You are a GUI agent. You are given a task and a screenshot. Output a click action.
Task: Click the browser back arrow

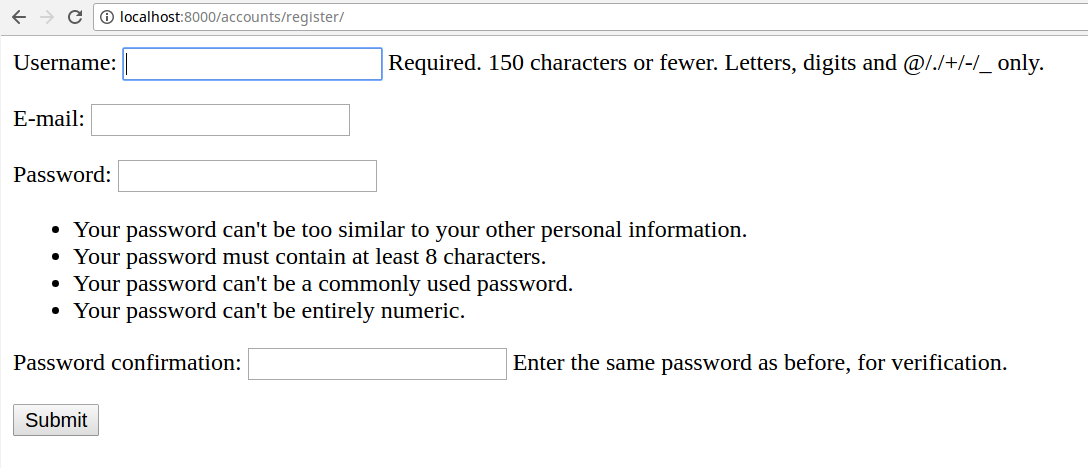point(19,17)
